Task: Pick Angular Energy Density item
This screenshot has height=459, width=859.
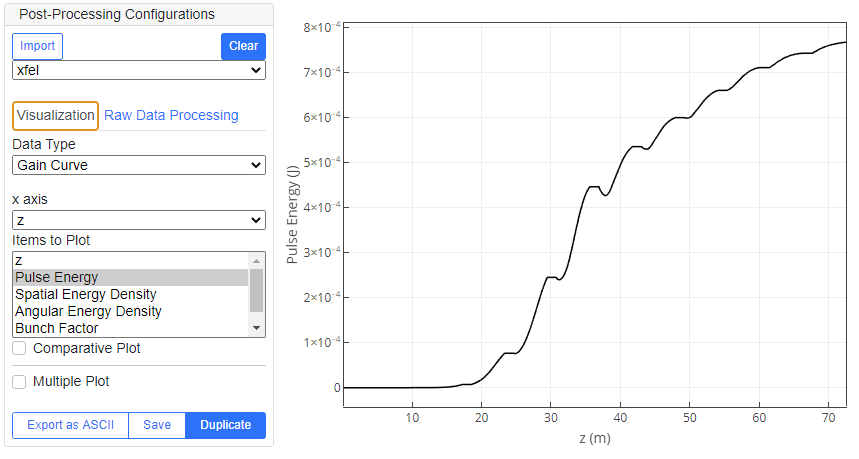Action: pyautogui.click(x=130, y=311)
